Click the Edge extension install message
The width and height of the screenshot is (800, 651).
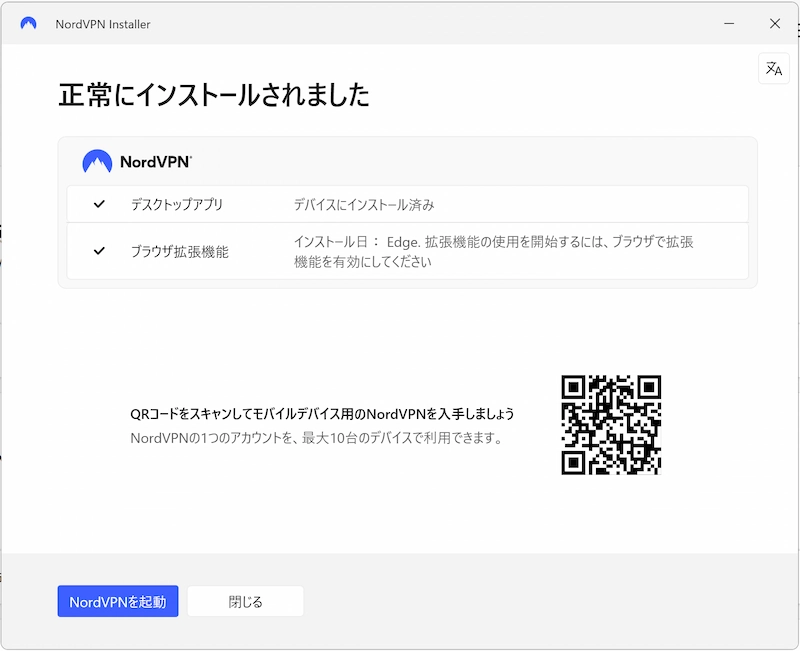493,252
